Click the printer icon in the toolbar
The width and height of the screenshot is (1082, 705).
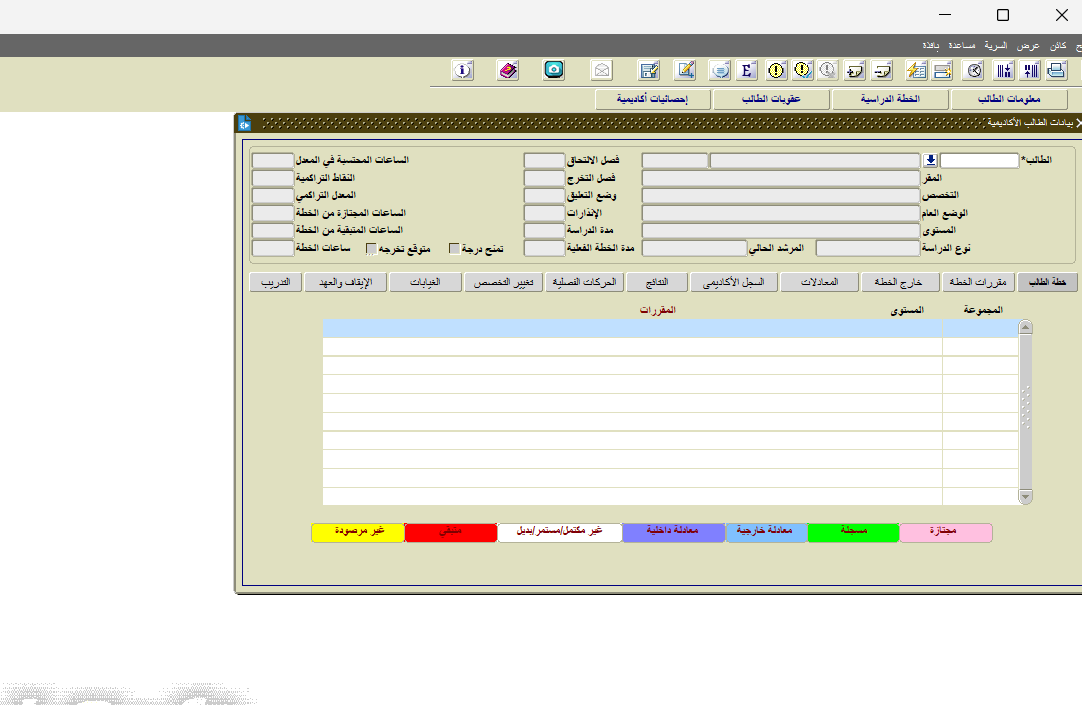click(1057, 70)
